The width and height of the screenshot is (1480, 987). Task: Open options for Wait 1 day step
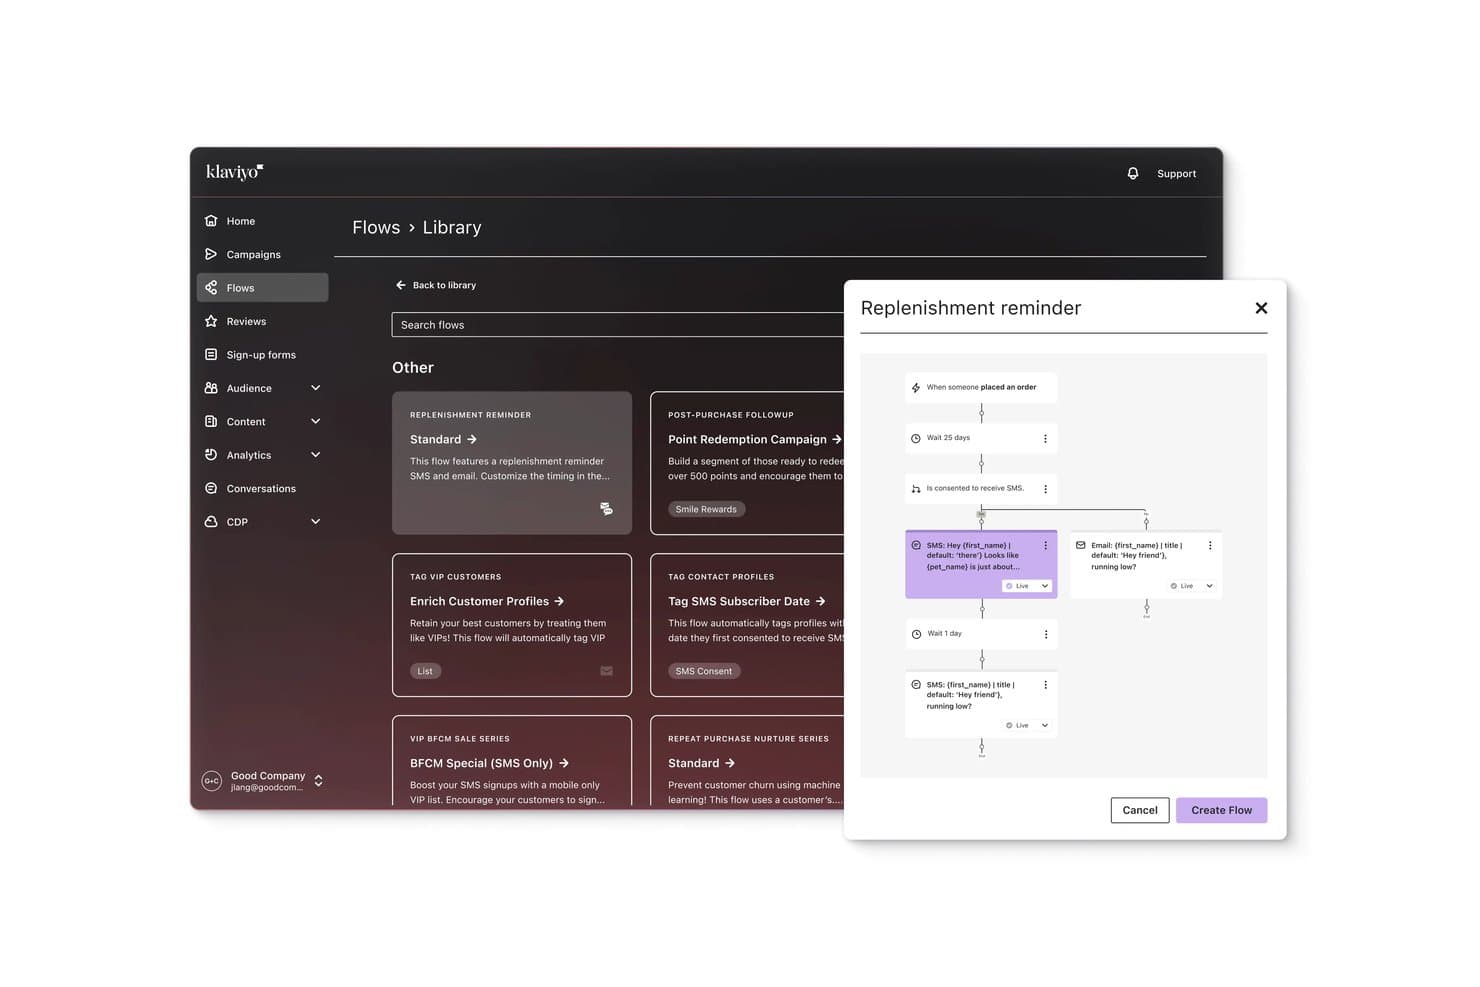tap(1046, 634)
